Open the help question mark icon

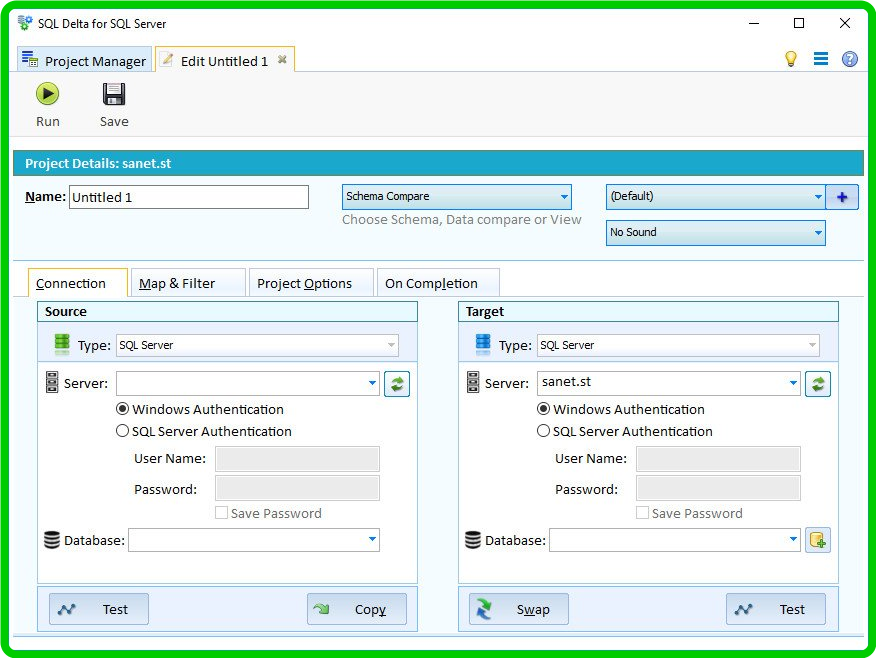pyautogui.click(x=850, y=59)
